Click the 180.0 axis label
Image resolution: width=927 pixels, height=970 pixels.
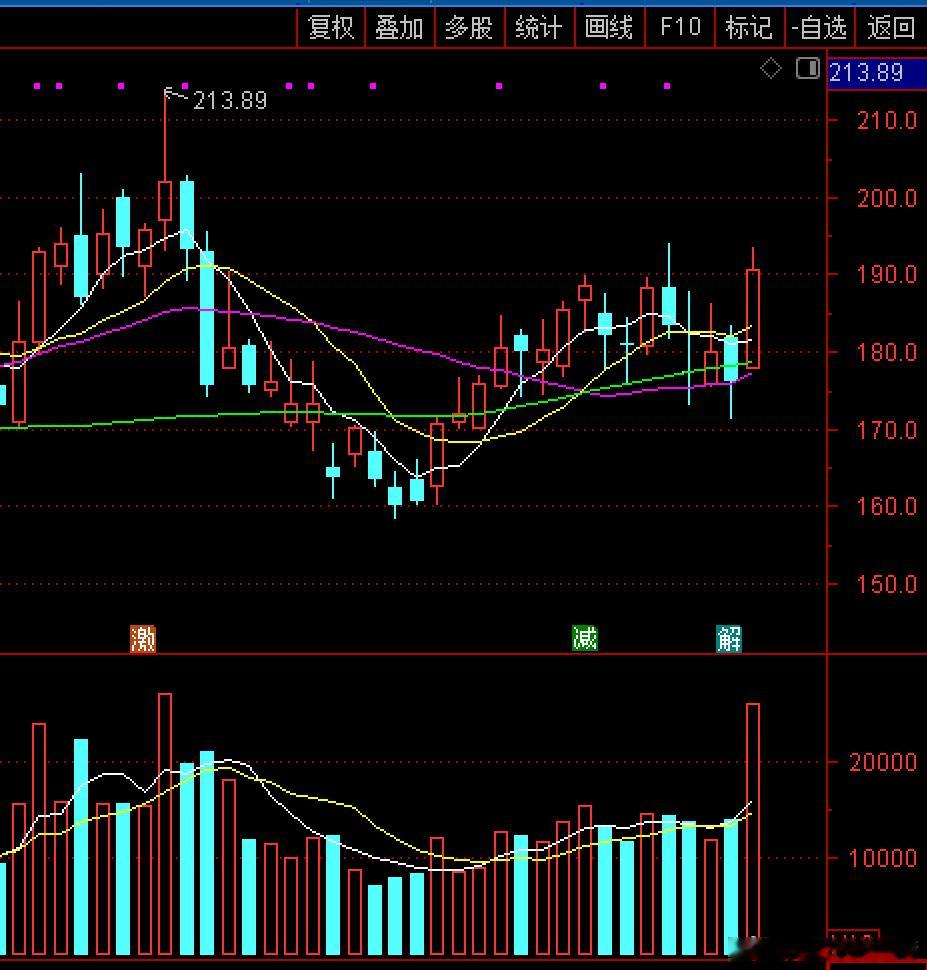coord(886,353)
